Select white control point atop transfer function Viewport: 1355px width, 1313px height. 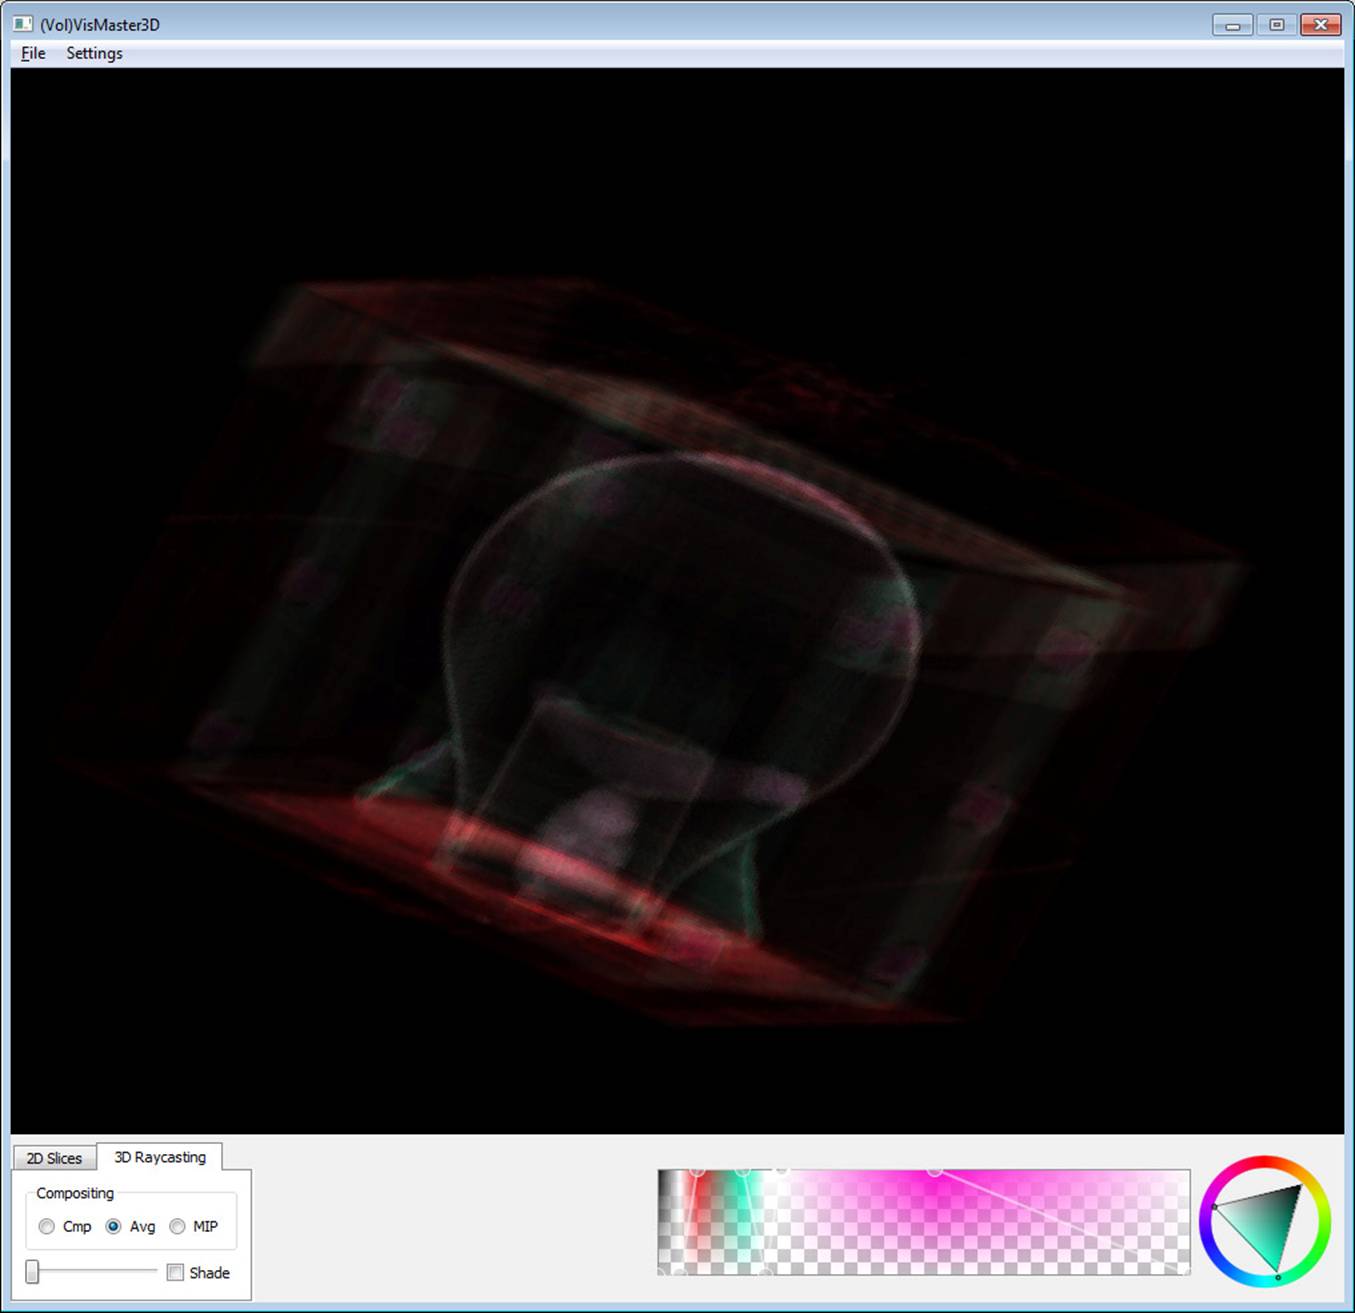click(x=782, y=1170)
